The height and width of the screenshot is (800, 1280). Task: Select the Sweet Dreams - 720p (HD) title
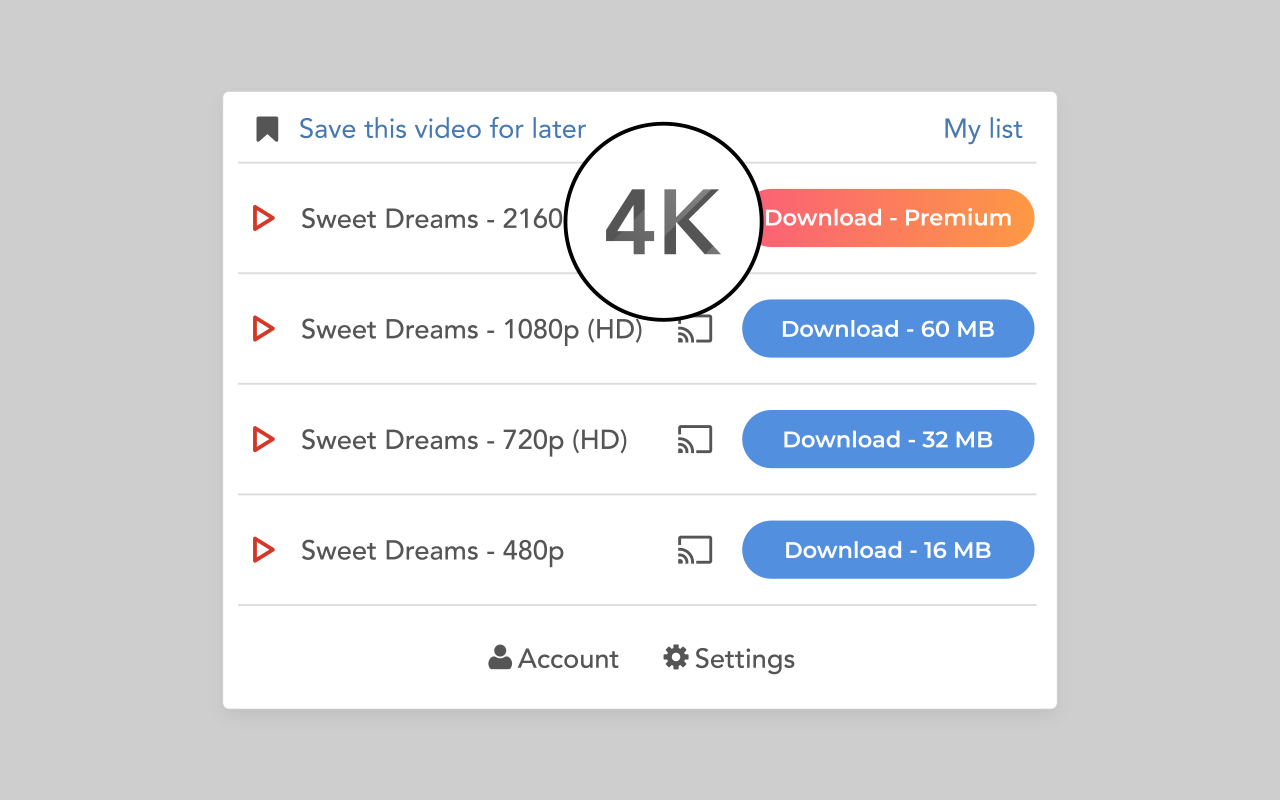[x=464, y=439]
